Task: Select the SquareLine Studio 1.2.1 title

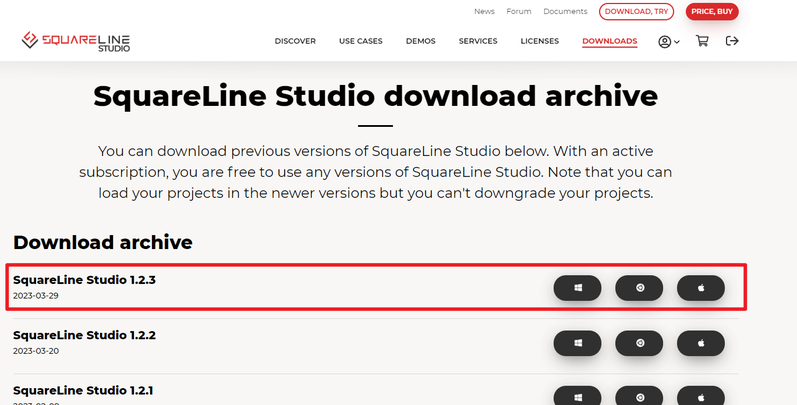Action: coord(83,391)
